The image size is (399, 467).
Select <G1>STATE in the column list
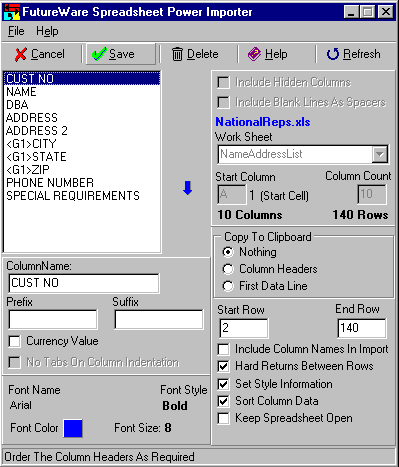[82, 157]
